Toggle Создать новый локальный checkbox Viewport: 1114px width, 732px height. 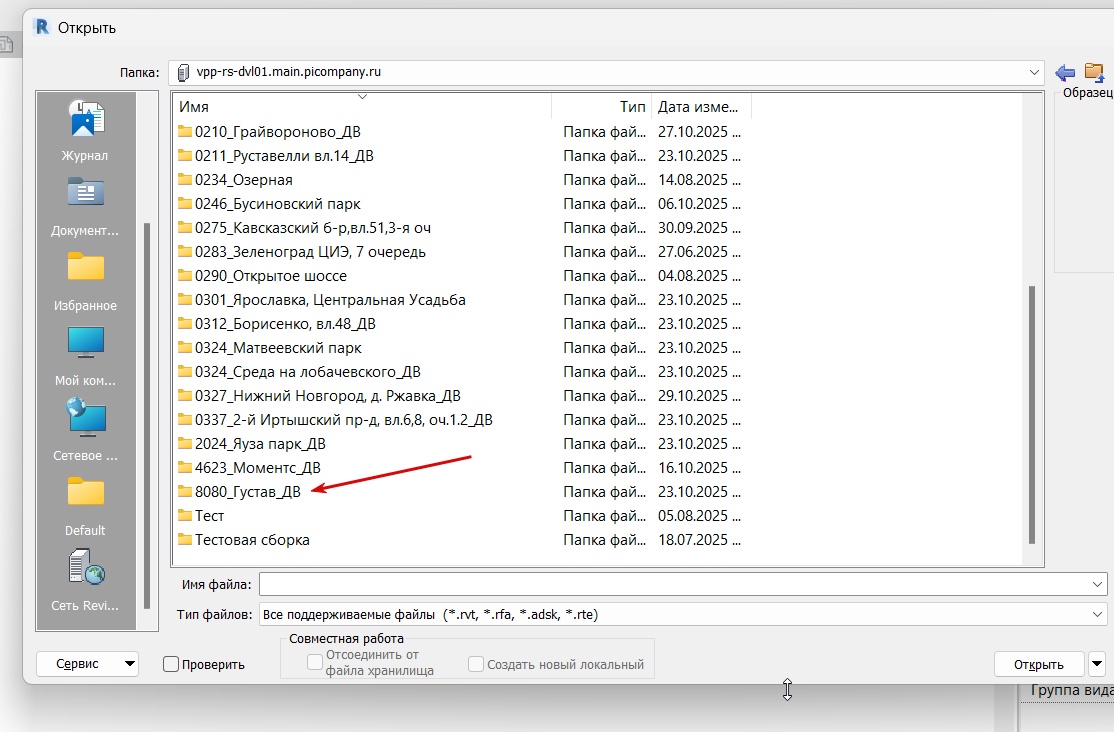[476, 664]
